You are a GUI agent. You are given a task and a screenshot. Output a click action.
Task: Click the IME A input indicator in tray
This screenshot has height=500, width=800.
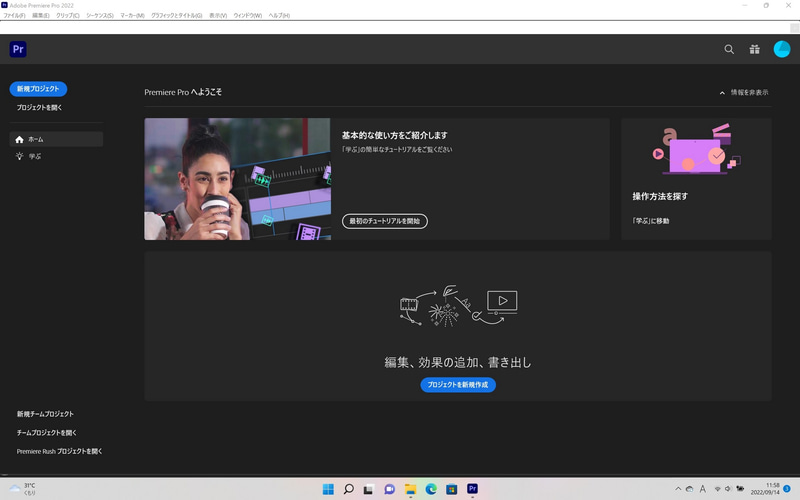[703, 489]
